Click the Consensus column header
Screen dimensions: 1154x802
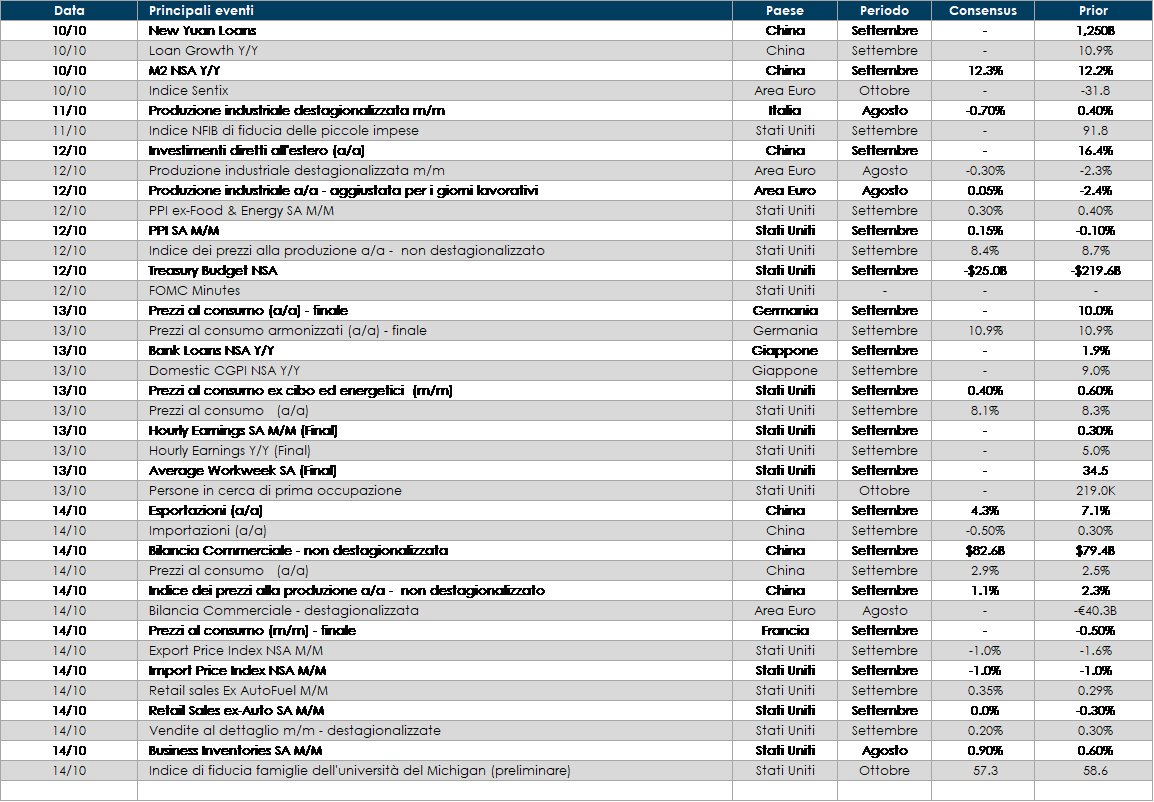[x=982, y=11]
